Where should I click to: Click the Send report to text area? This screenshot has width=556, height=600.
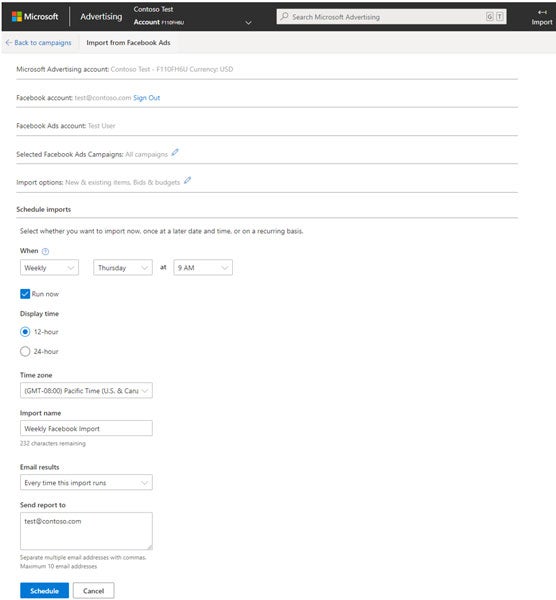pyautogui.click(x=86, y=531)
